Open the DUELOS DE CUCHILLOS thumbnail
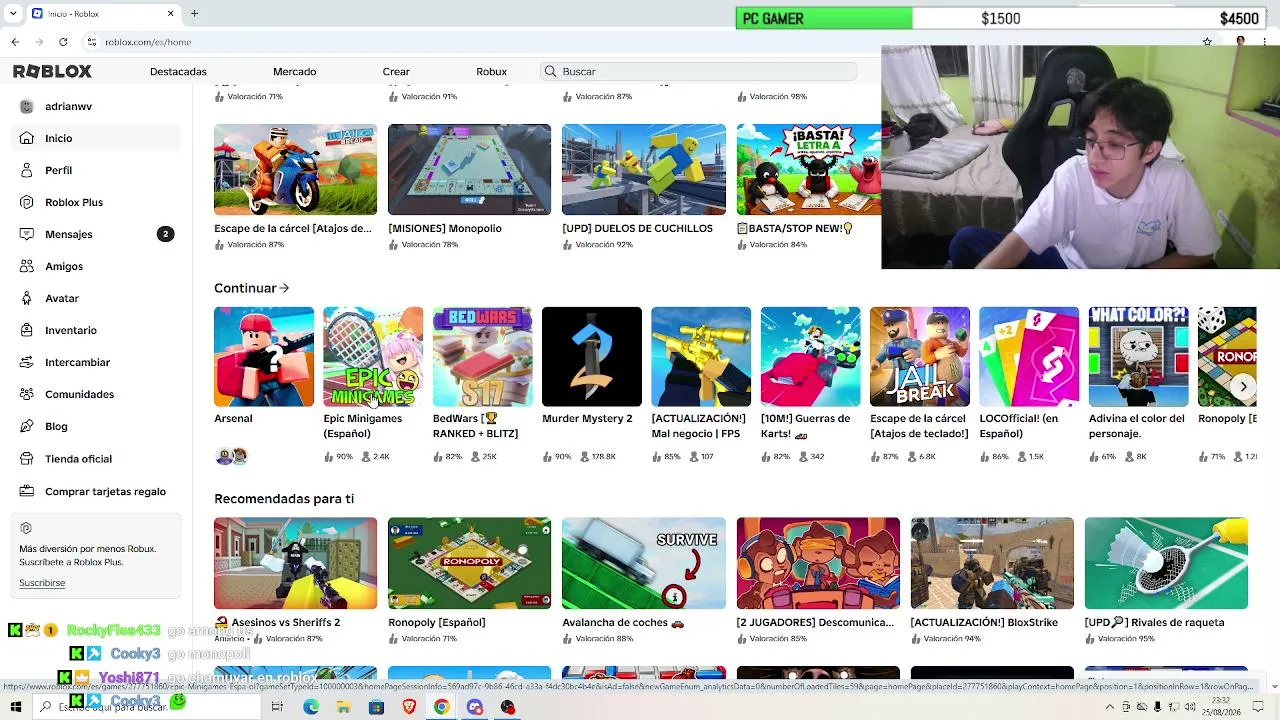Image resolution: width=1280 pixels, height=720 pixels. [x=644, y=170]
